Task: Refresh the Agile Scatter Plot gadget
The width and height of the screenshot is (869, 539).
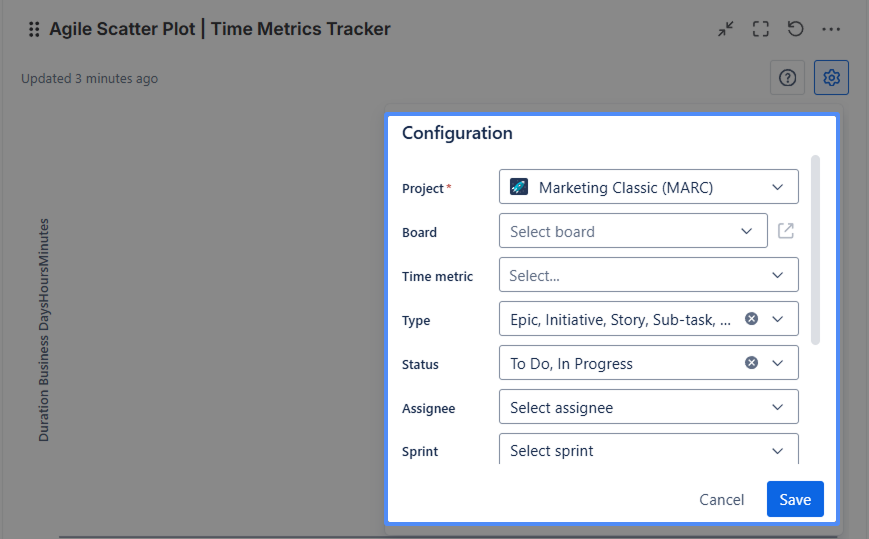Action: click(796, 29)
